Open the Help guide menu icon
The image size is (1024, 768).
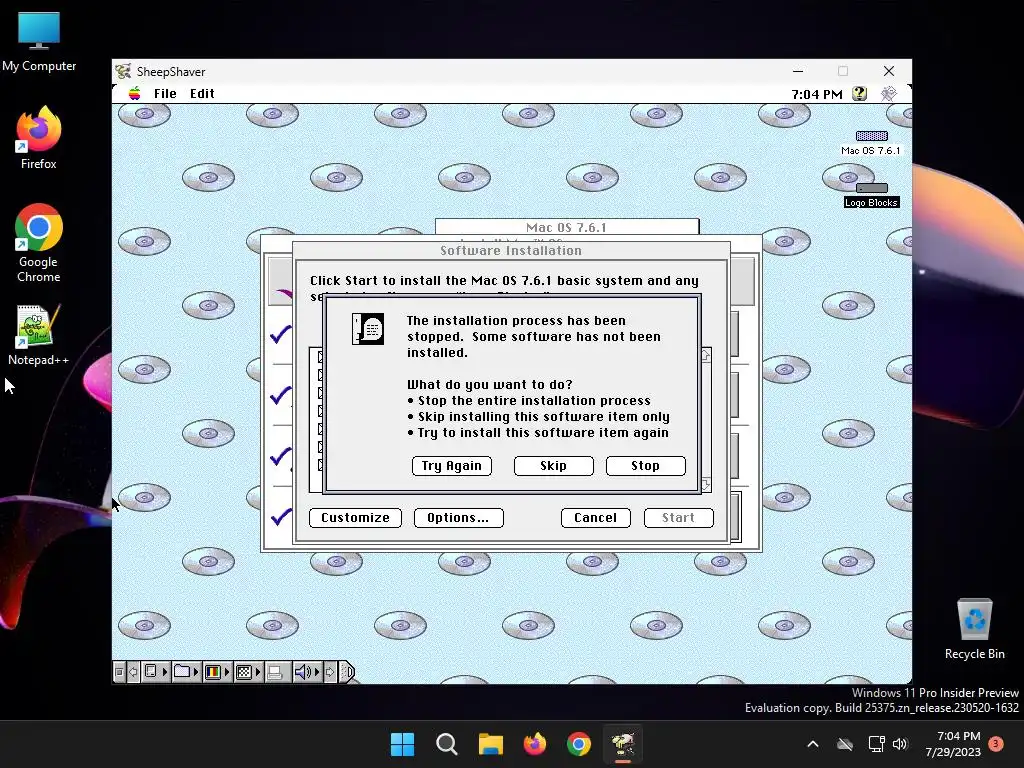[x=859, y=94]
